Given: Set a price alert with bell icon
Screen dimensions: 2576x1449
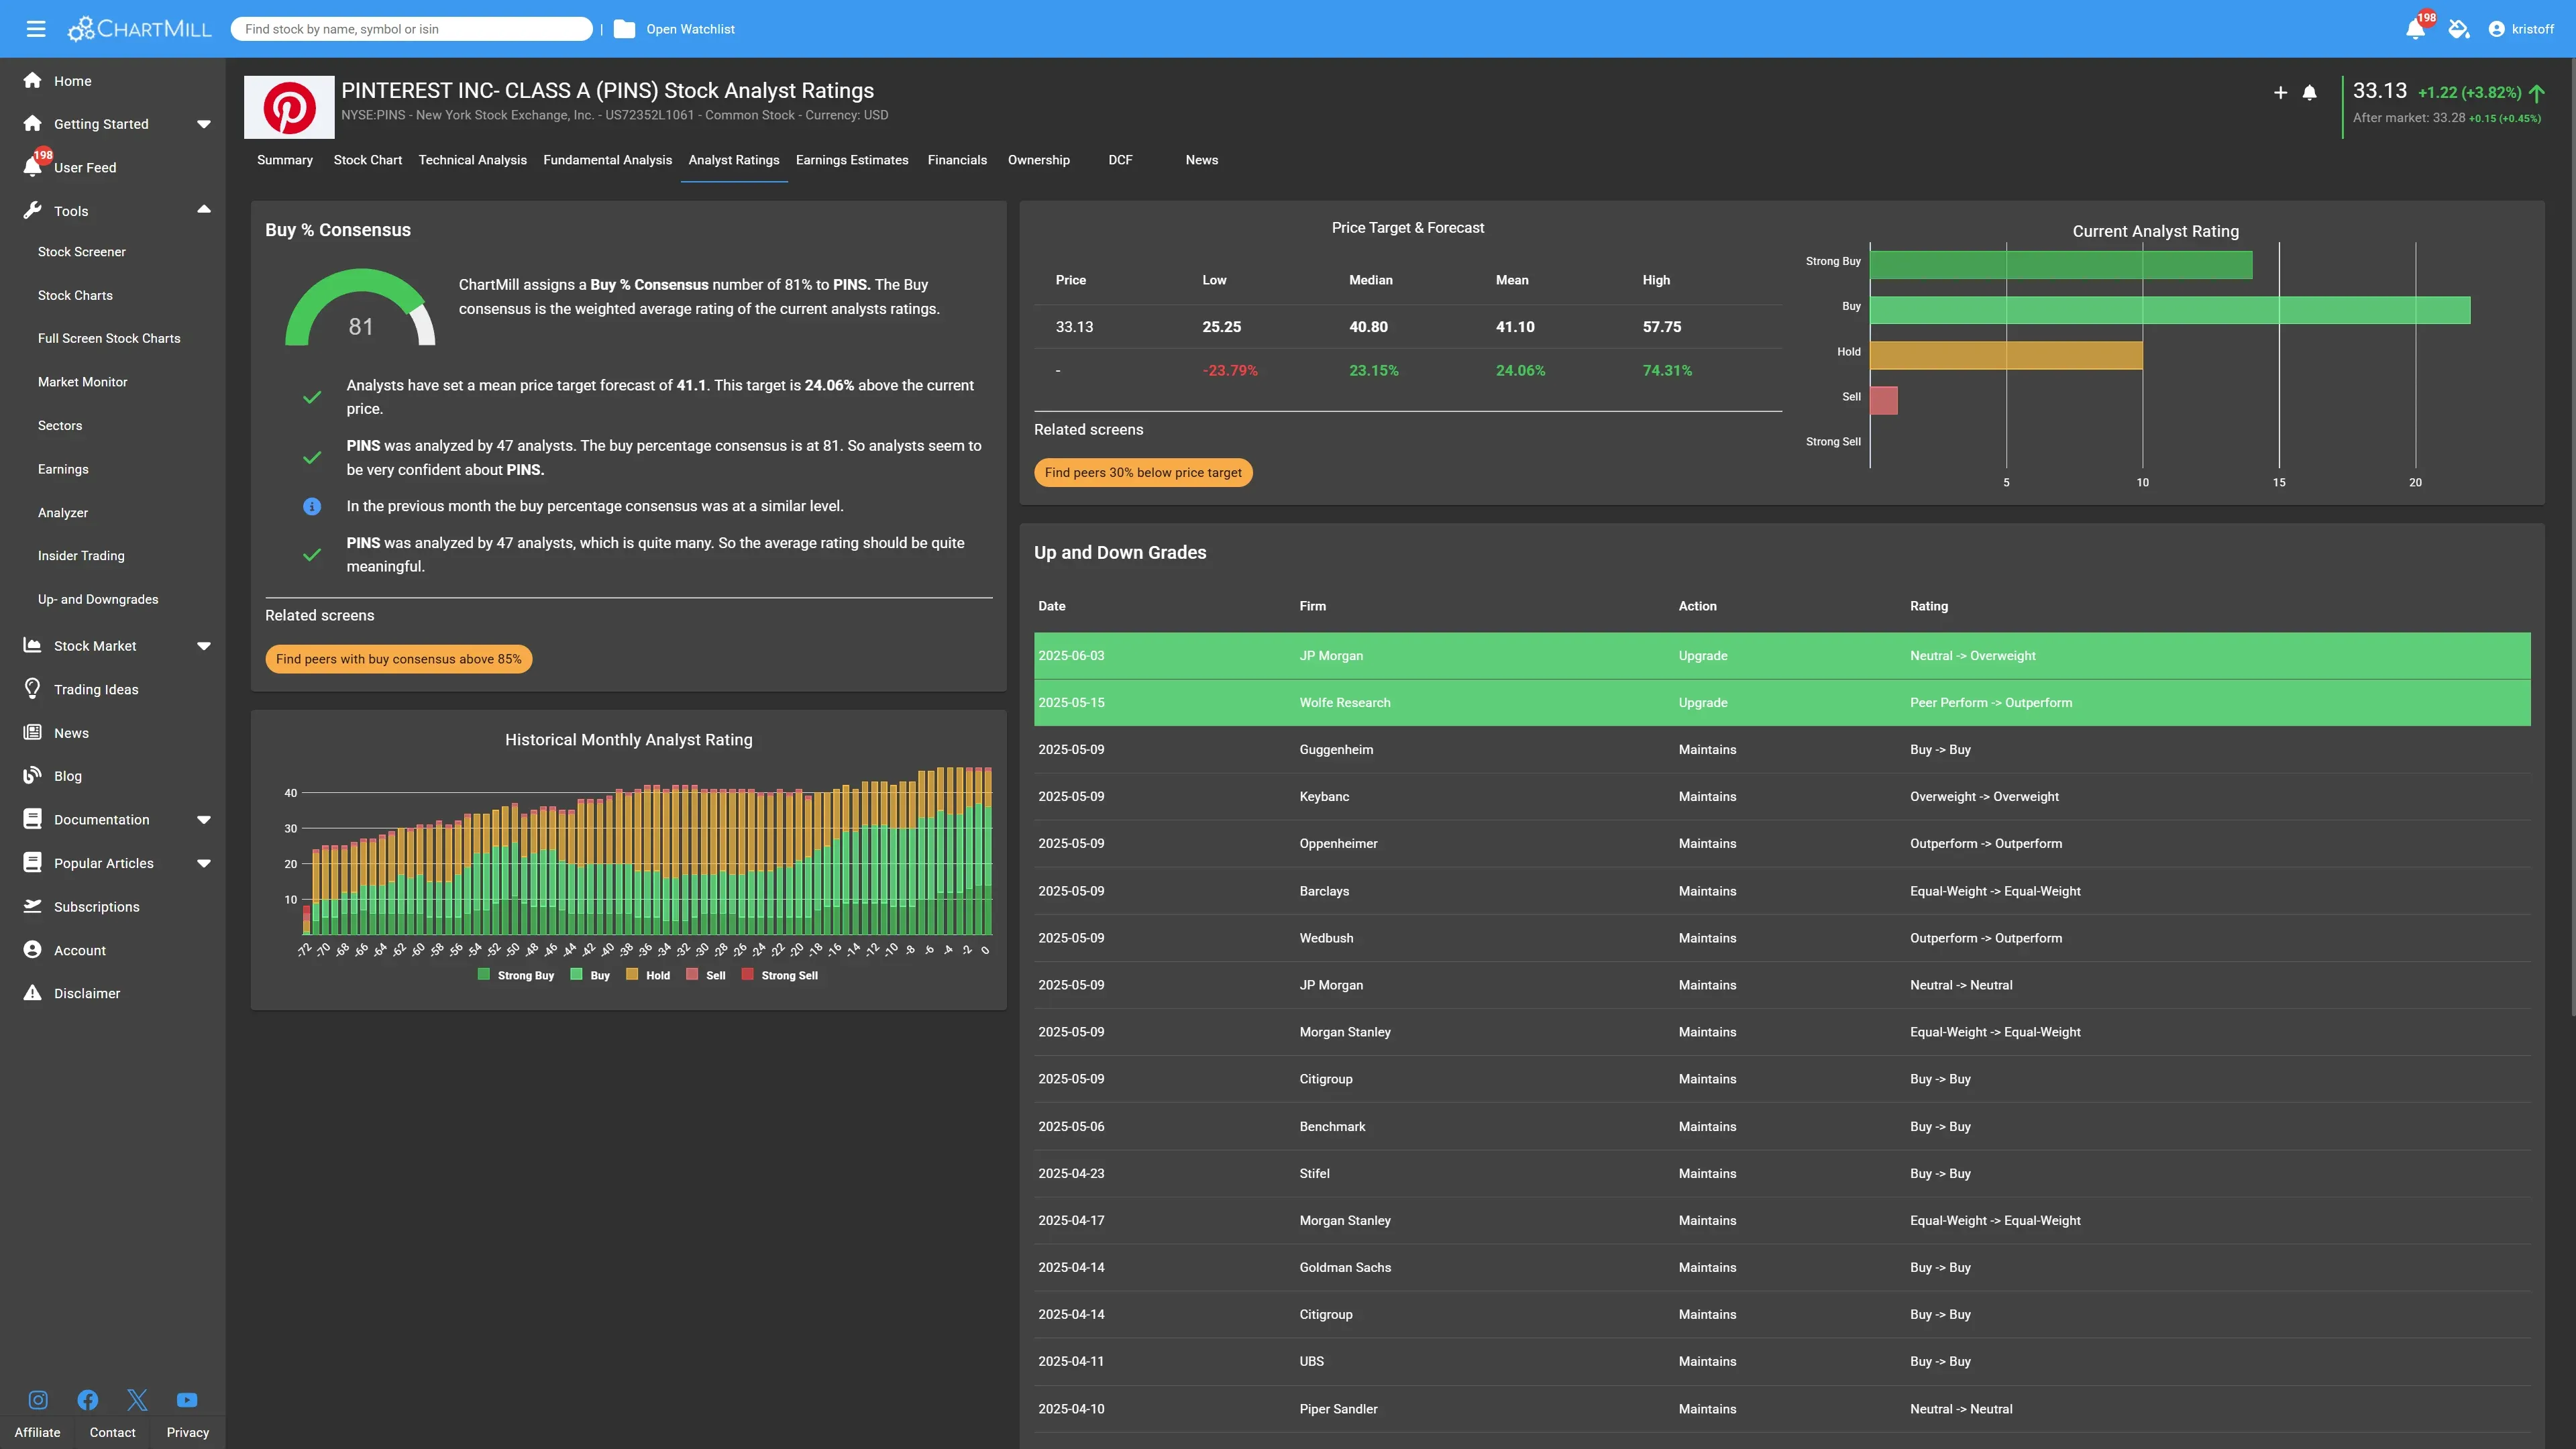Looking at the screenshot, I should 2309,93.
